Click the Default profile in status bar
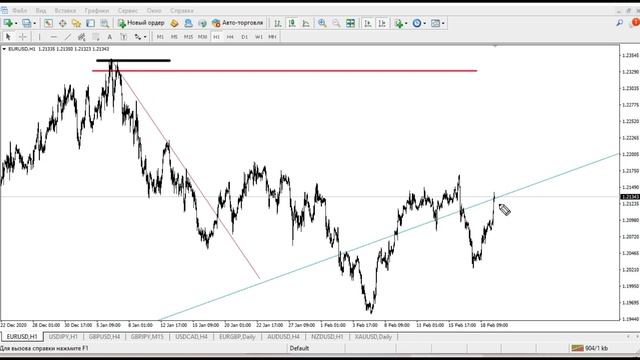This screenshot has height=360, width=640. [x=299, y=348]
